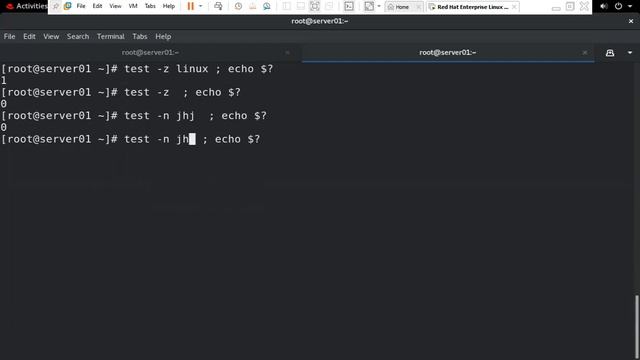Click the new terminal tab icon
Viewport: 640px width, 360px height.
tap(610, 53)
